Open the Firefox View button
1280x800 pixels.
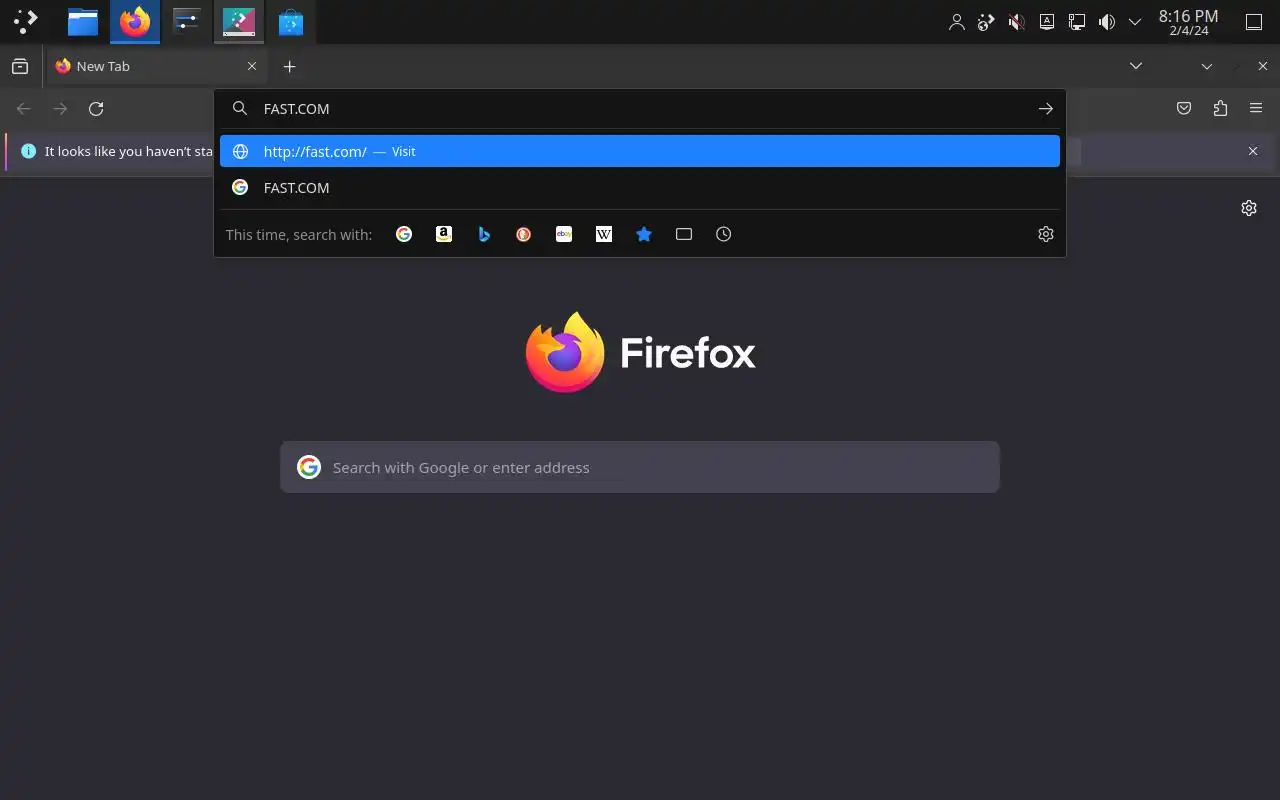tap(20, 66)
